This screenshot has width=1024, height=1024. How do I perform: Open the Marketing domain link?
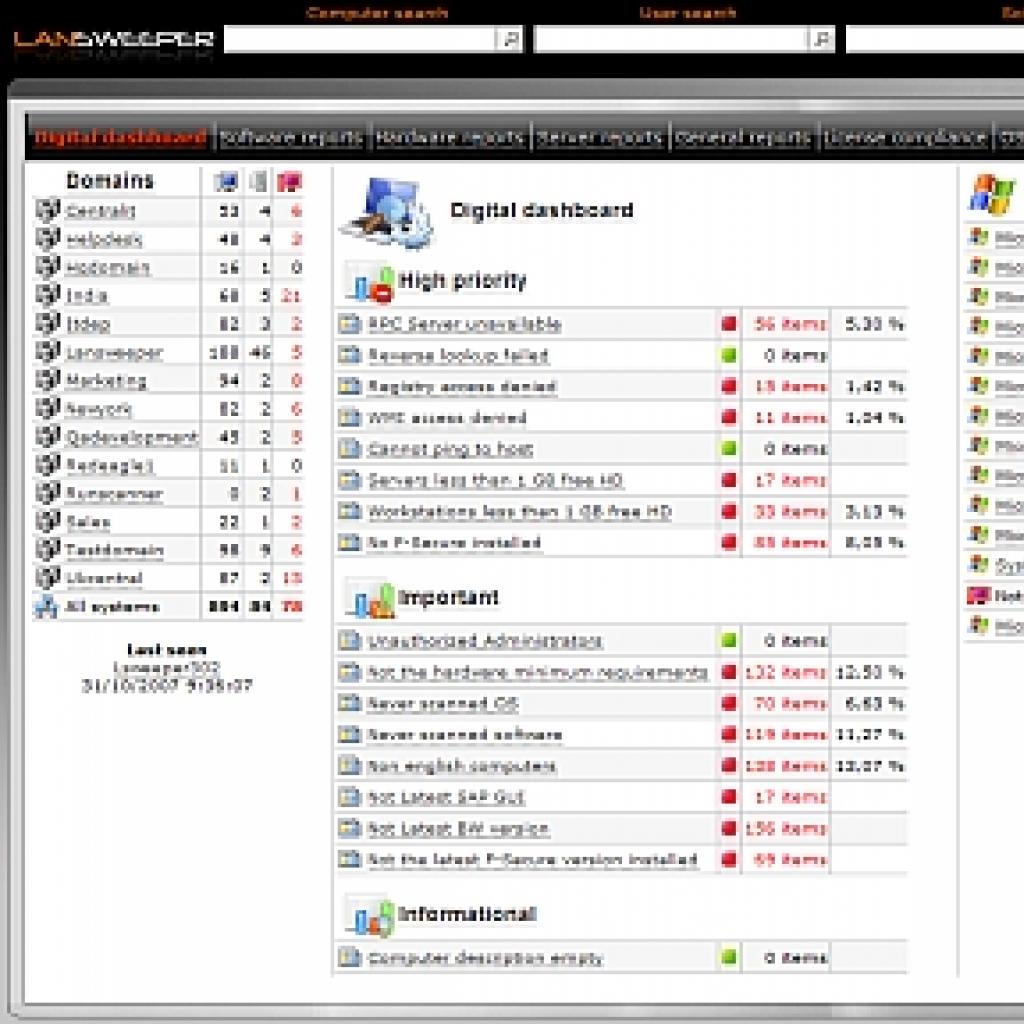point(106,380)
